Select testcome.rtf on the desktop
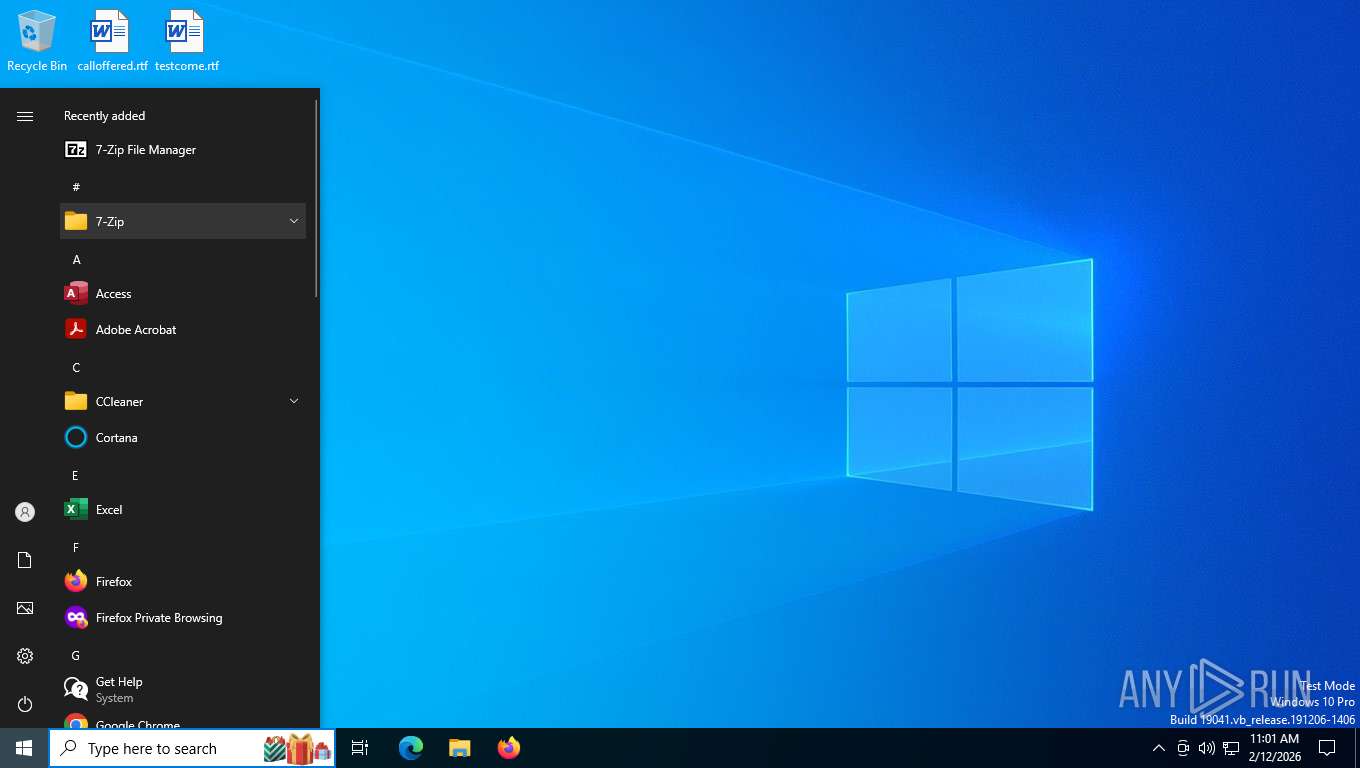Image resolution: width=1360 pixels, height=768 pixels. (x=186, y=41)
